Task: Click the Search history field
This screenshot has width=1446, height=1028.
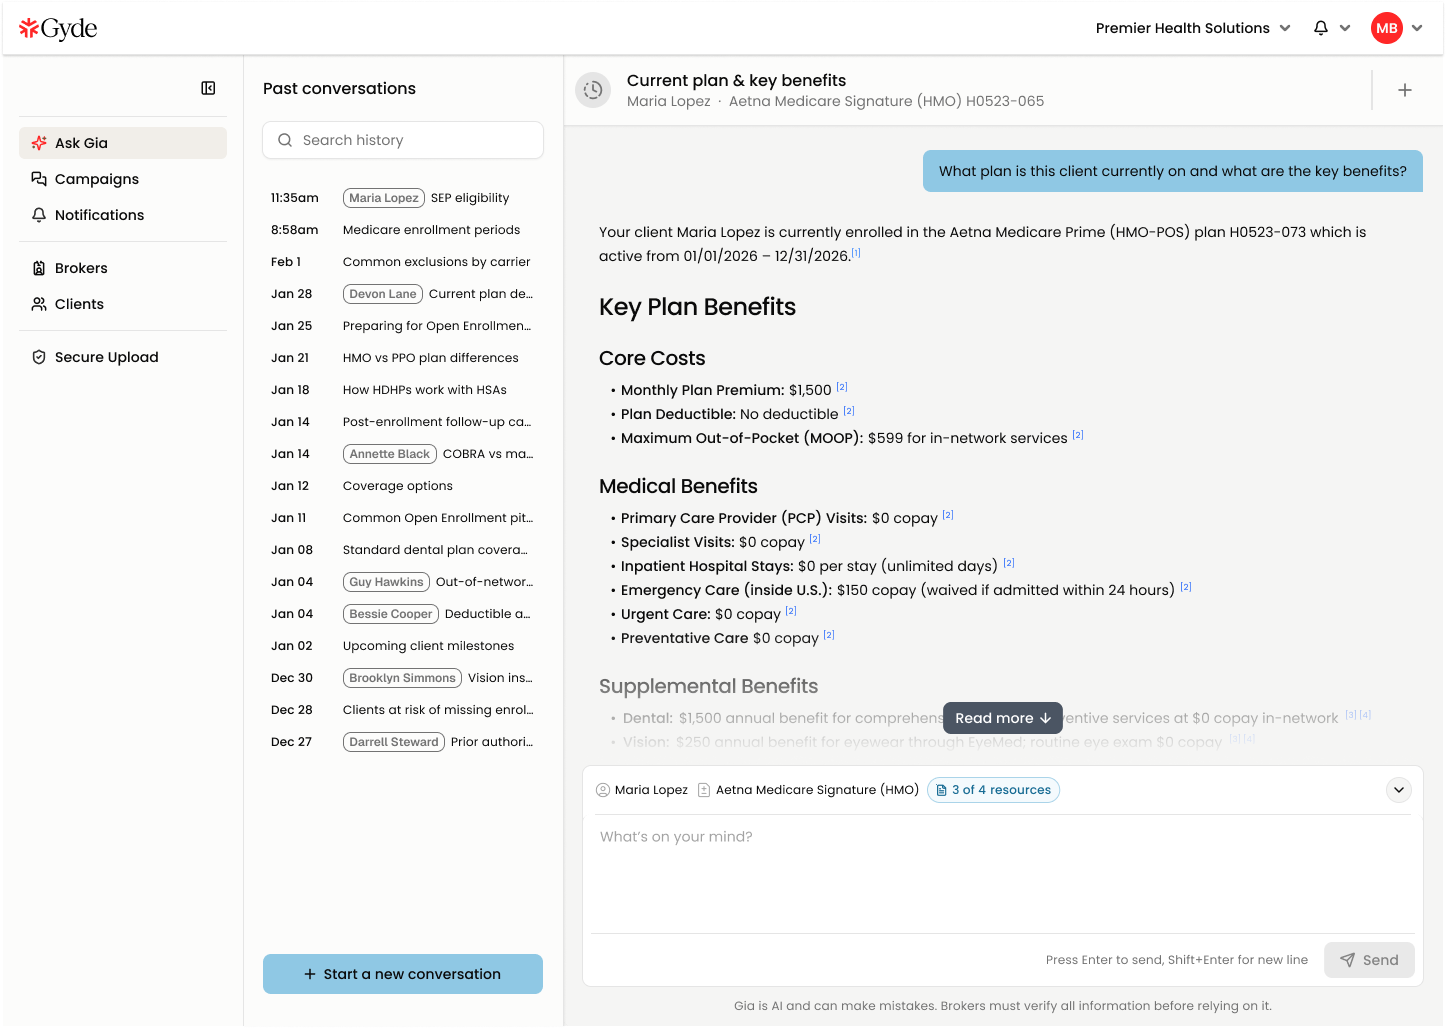Action: [x=403, y=140]
